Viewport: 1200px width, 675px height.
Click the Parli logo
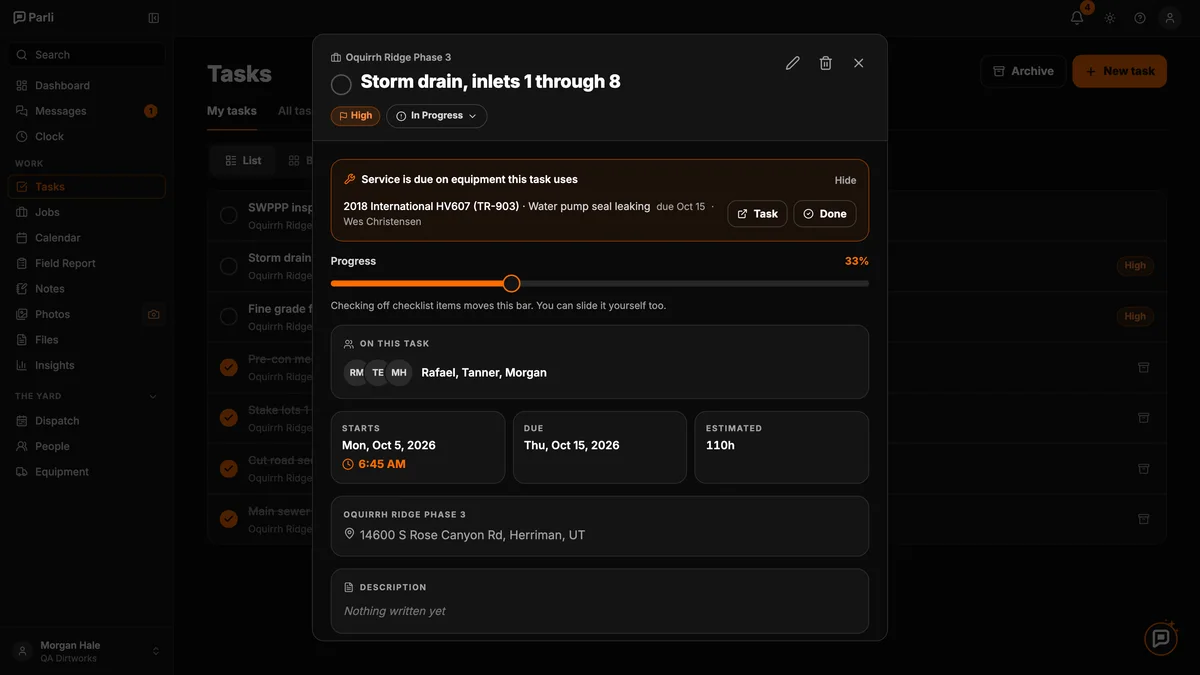34,18
